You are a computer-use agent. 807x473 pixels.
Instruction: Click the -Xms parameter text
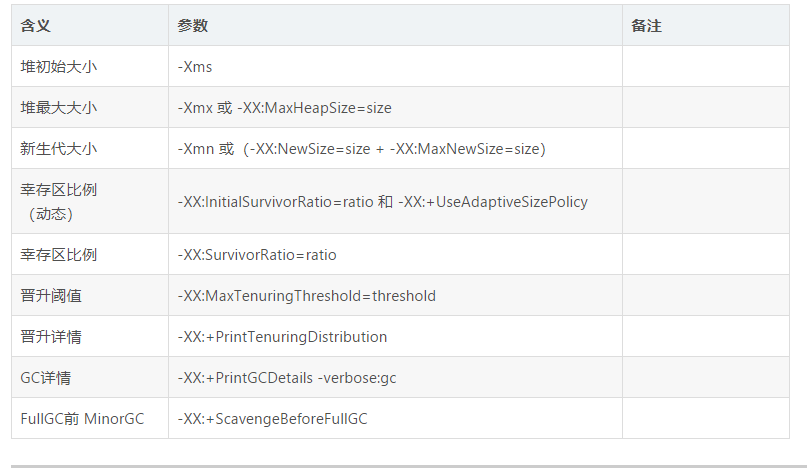coord(195,67)
